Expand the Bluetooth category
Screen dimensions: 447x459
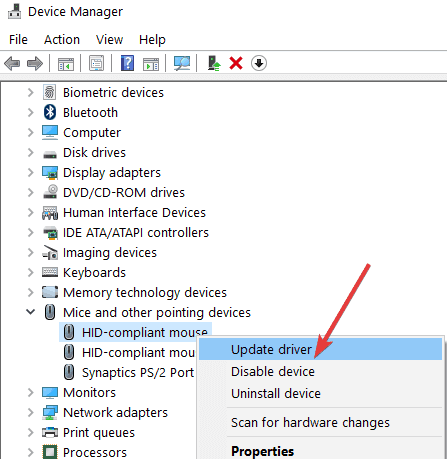[31, 112]
